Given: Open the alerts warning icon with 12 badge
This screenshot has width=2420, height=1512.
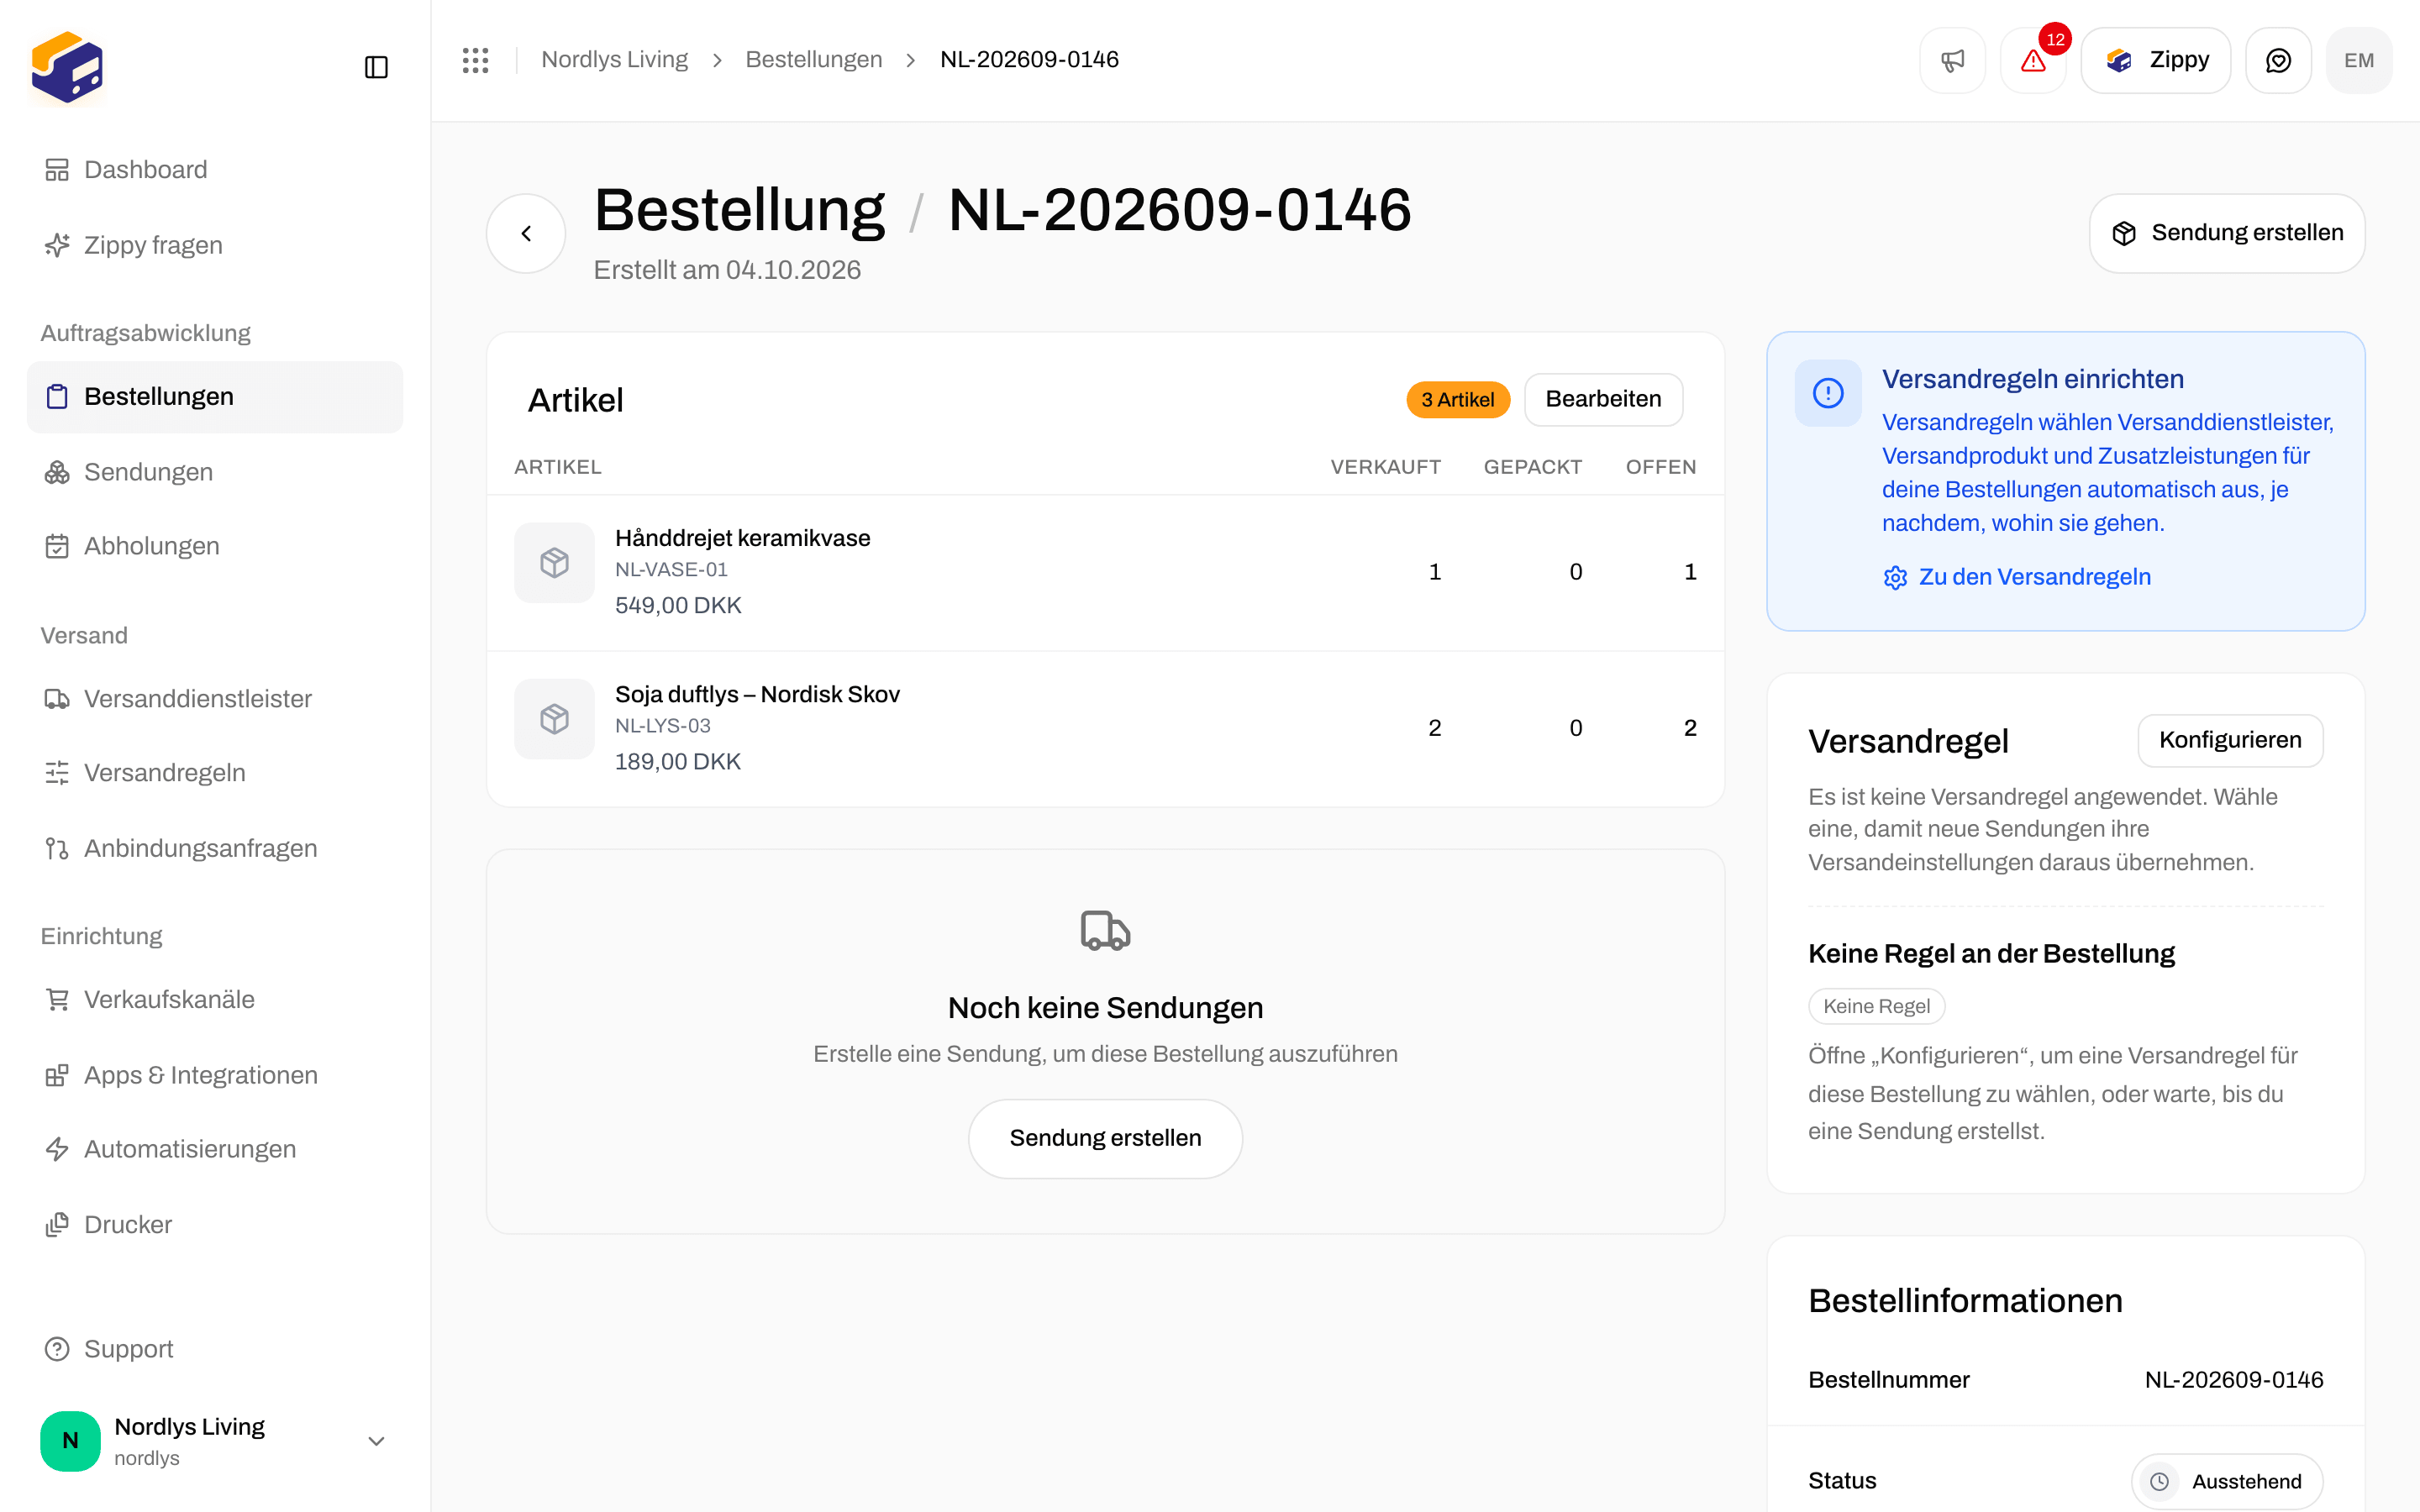Looking at the screenshot, I should coord(2033,60).
